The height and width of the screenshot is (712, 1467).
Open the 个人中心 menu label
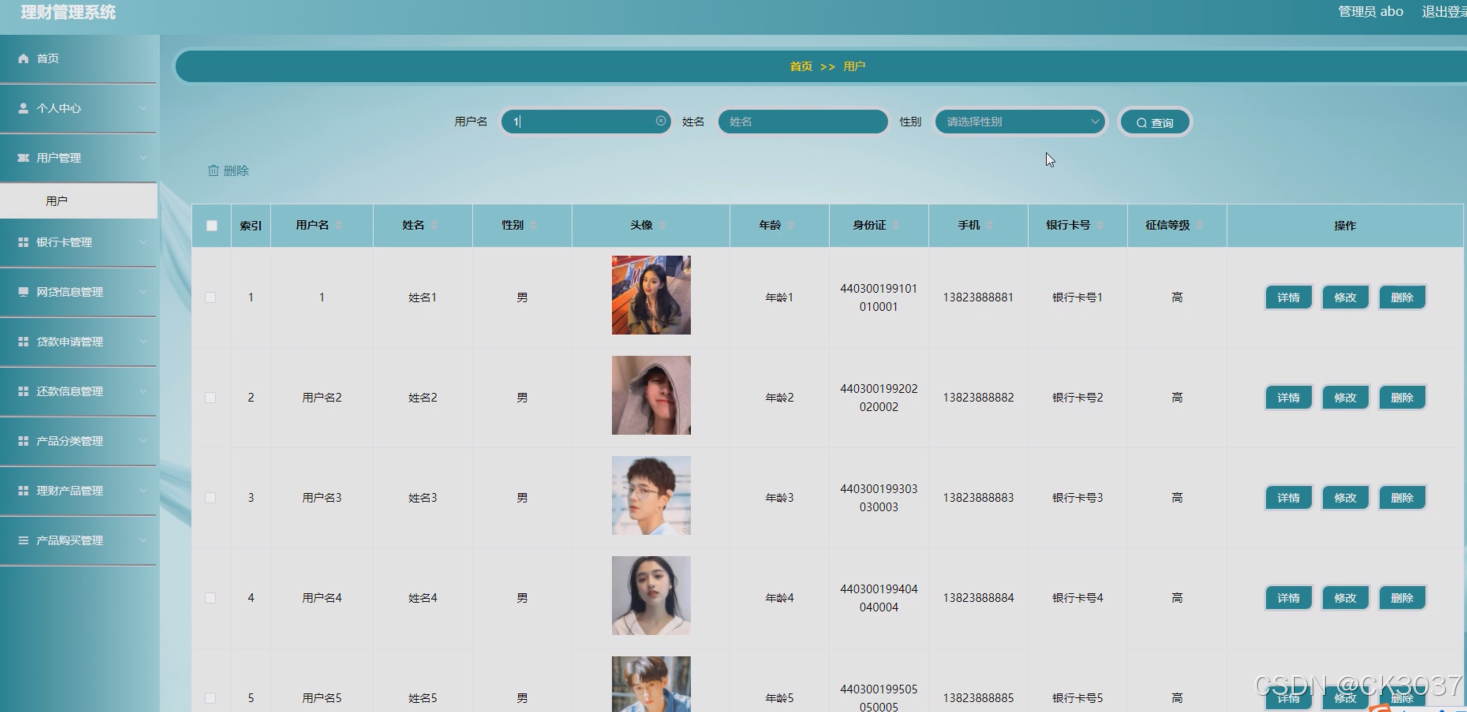click(59, 108)
